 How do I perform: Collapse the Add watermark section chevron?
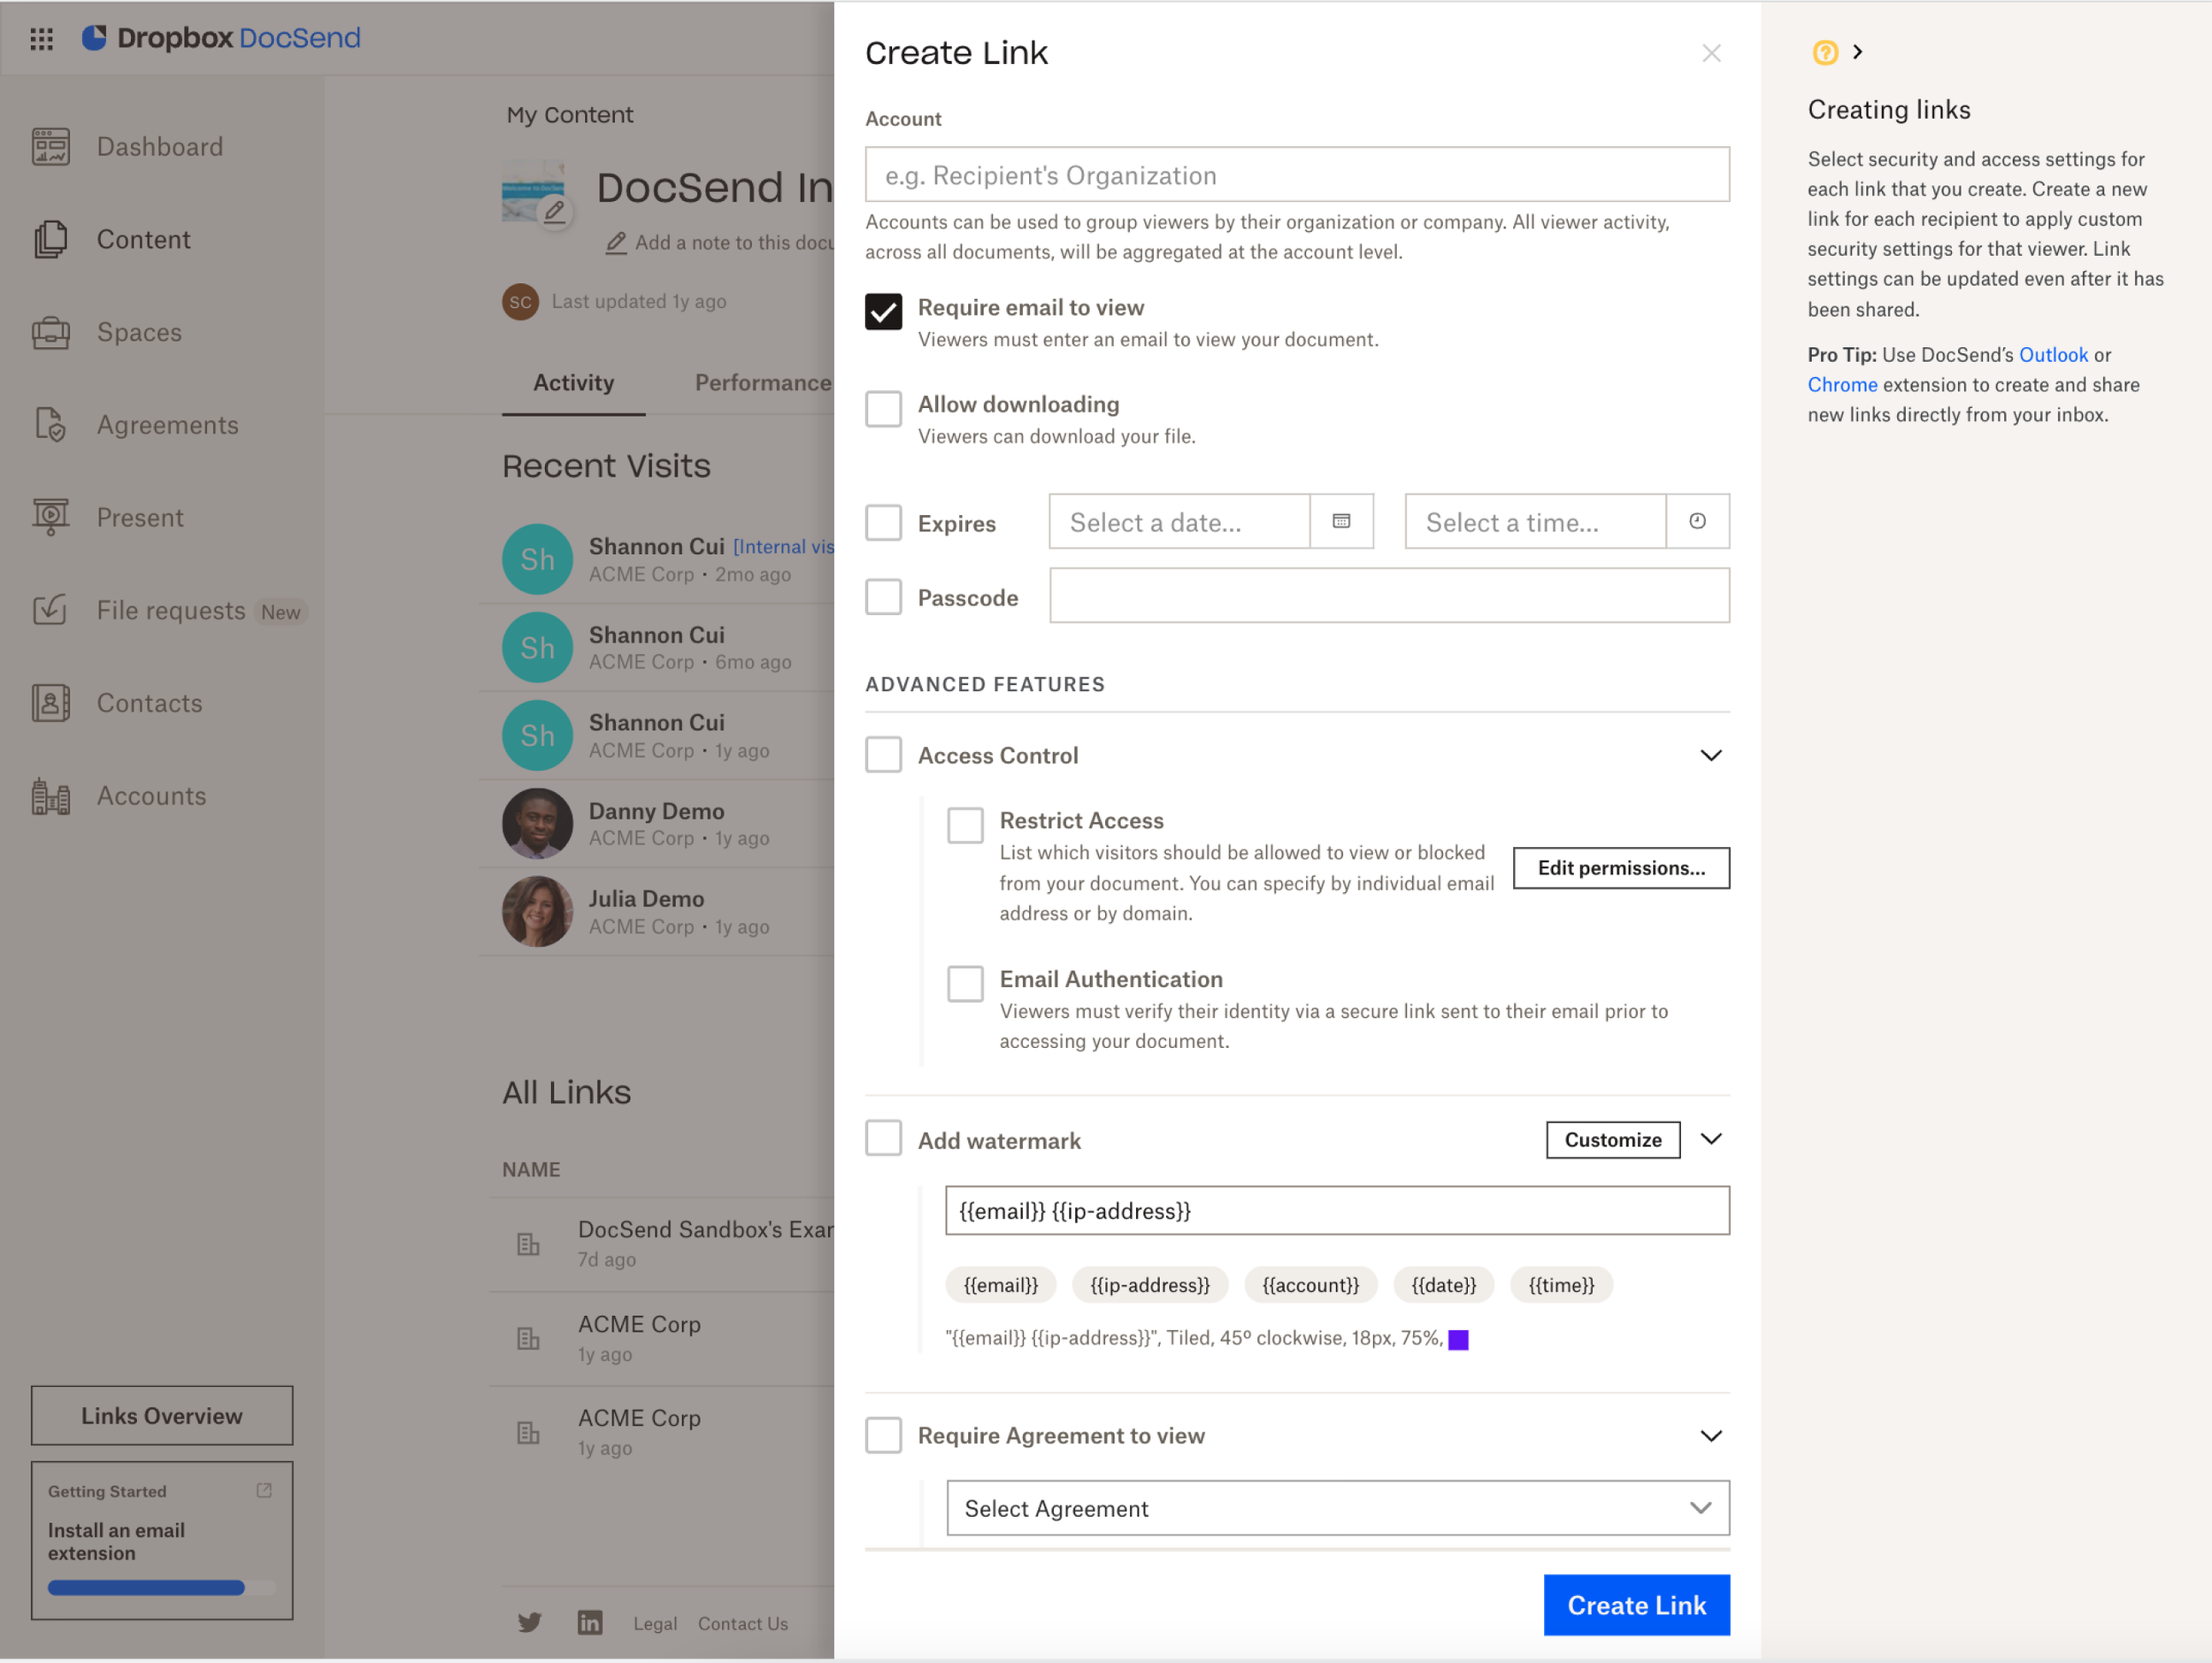[1710, 1139]
